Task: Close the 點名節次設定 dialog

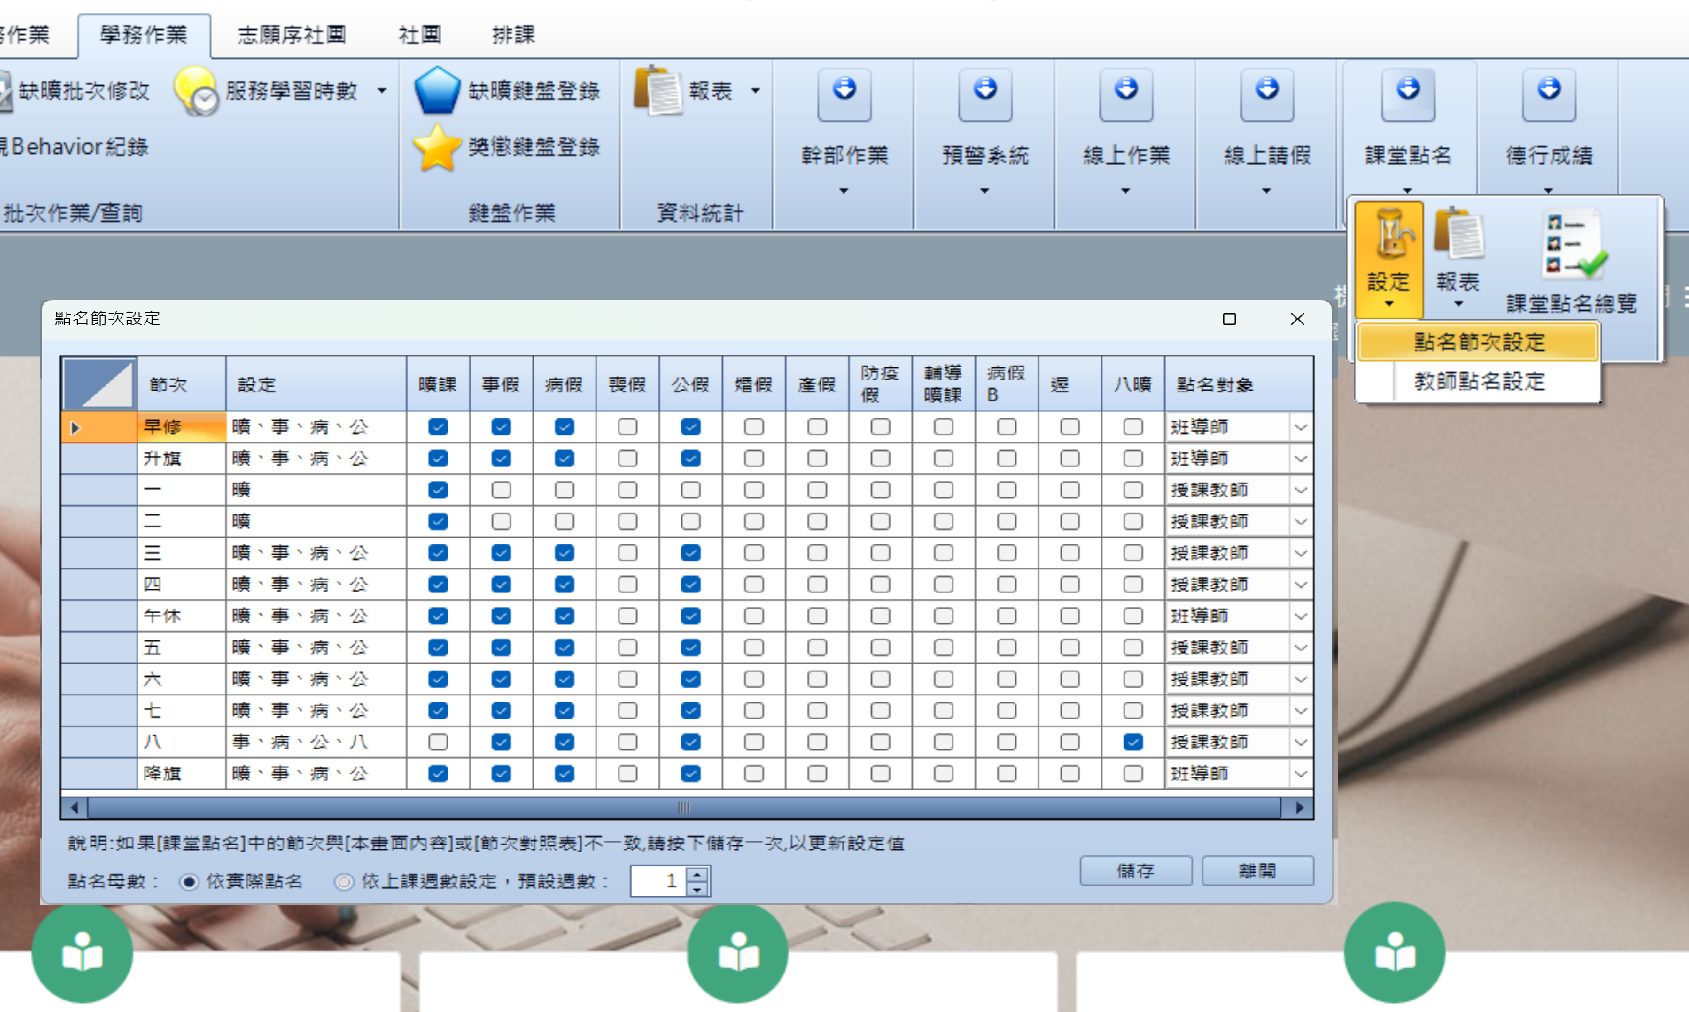Action: point(1297,319)
